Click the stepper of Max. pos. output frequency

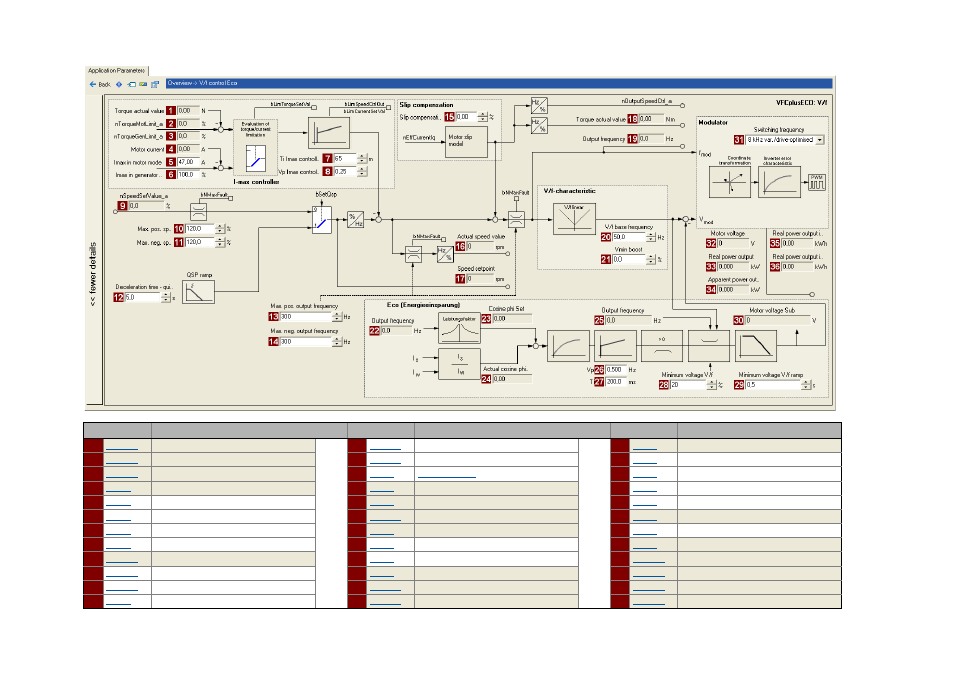337,317
